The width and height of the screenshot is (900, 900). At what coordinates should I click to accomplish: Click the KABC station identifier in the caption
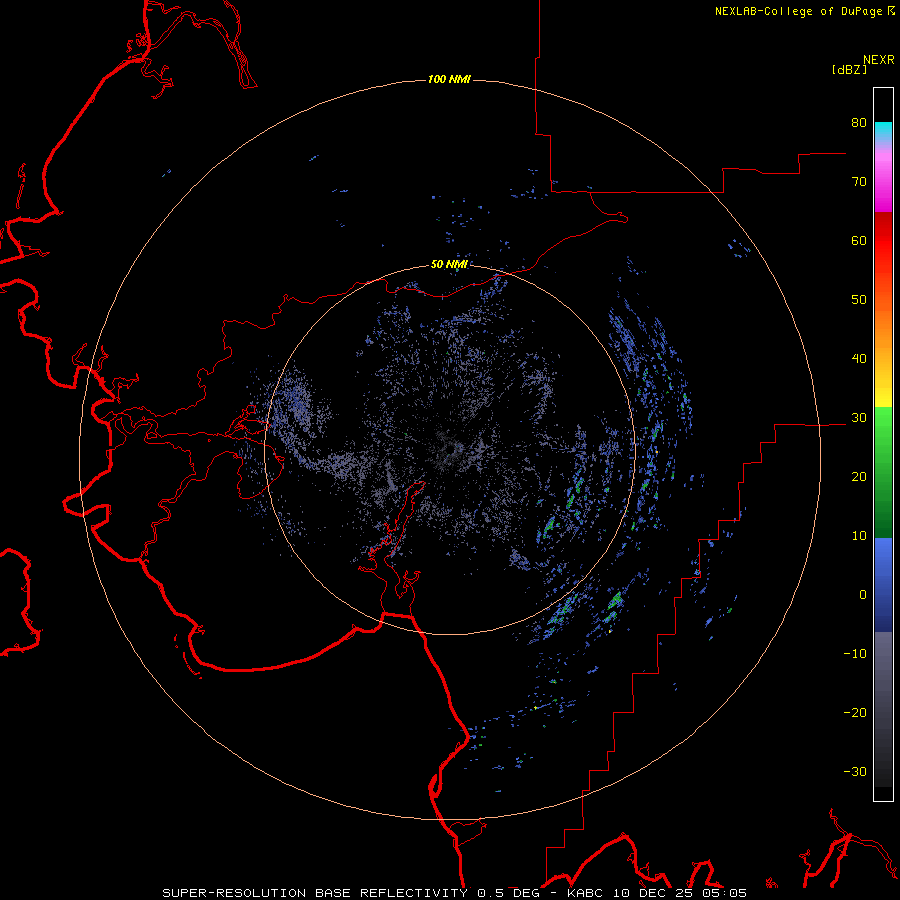586,893
